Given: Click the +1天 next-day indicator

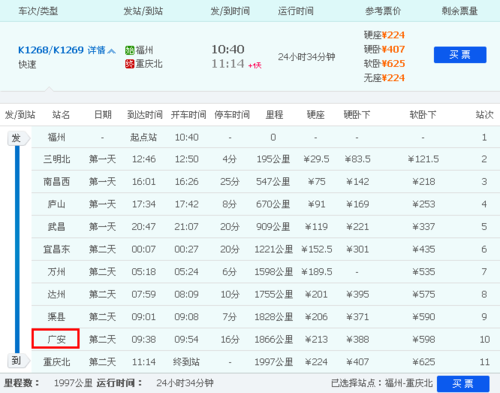Looking at the screenshot, I should point(255,65).
